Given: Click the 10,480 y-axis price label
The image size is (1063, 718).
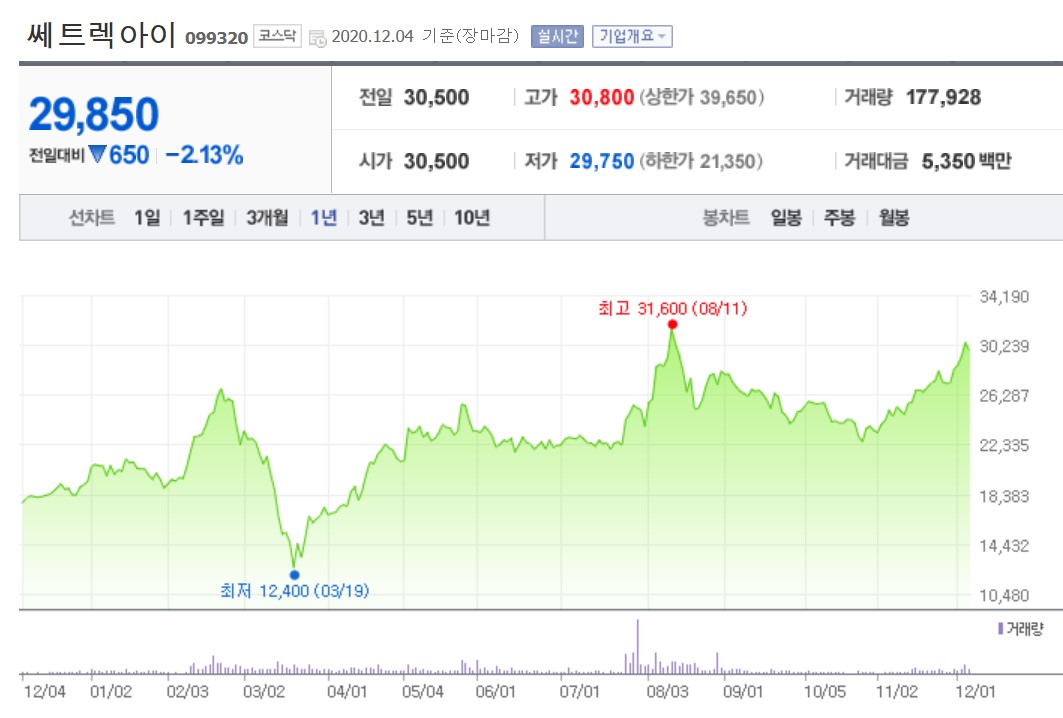Looking at the screenshot, I should click(x=1004, y=595).
